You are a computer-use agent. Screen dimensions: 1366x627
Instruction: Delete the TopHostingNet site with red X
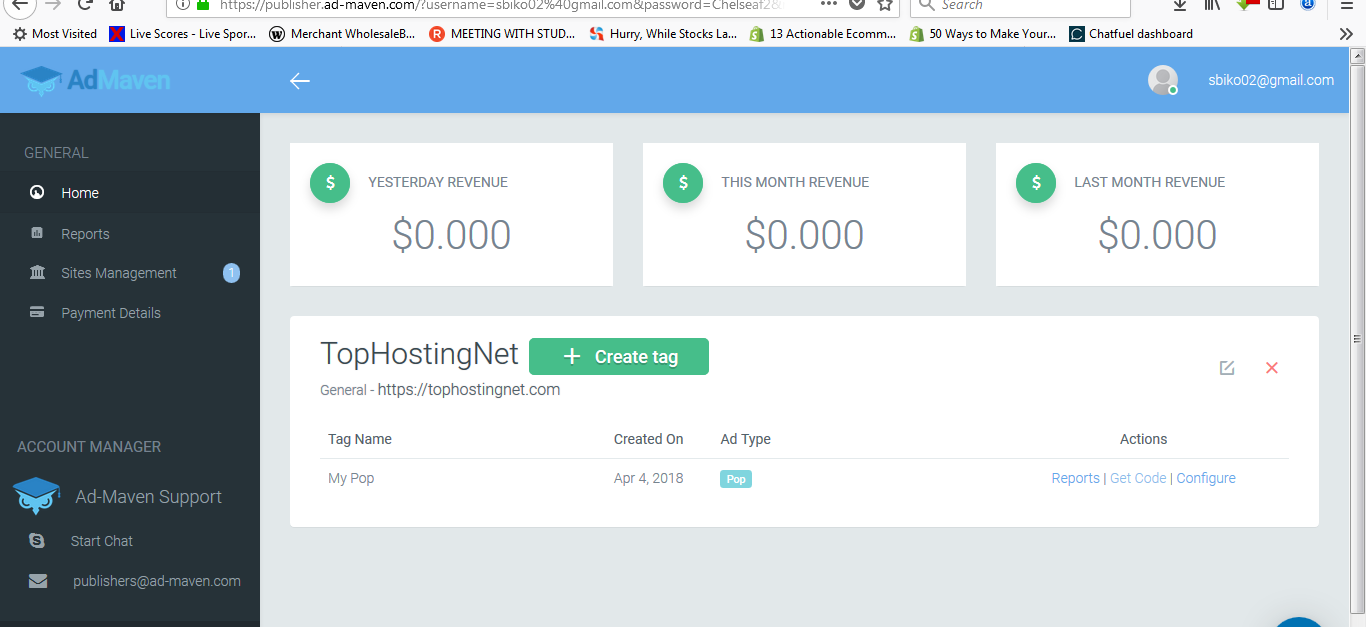pos(1272,368)
